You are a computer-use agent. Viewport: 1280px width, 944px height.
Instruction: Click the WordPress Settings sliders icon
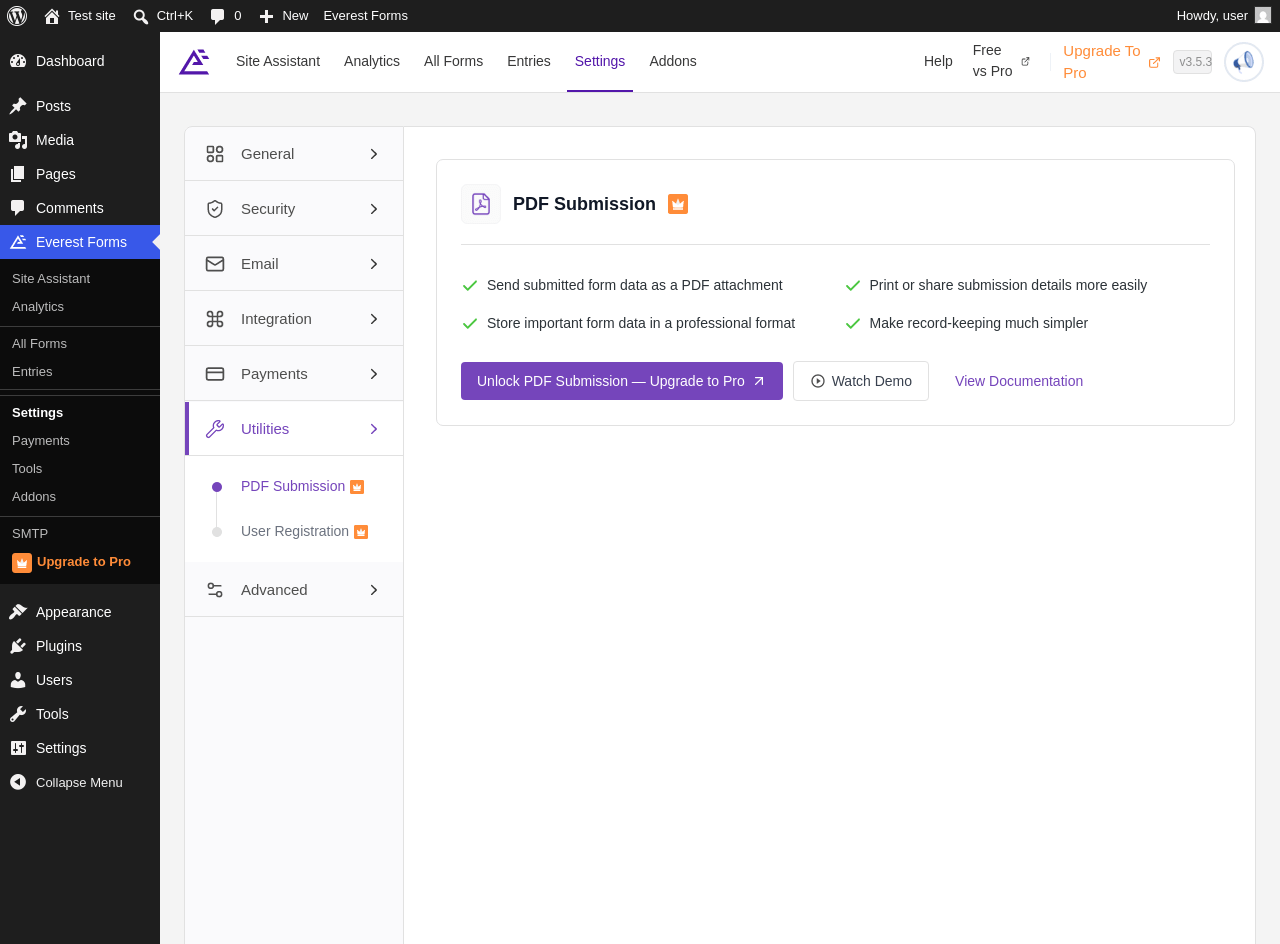[18, 748]
